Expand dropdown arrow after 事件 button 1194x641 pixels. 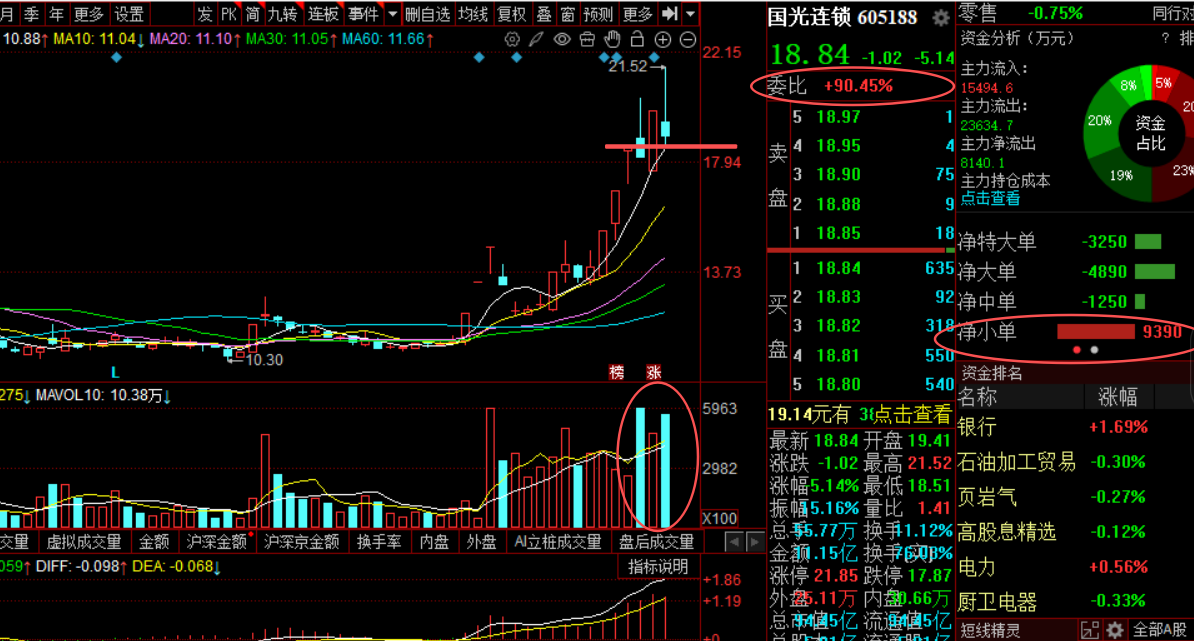[x=392, y=14]
